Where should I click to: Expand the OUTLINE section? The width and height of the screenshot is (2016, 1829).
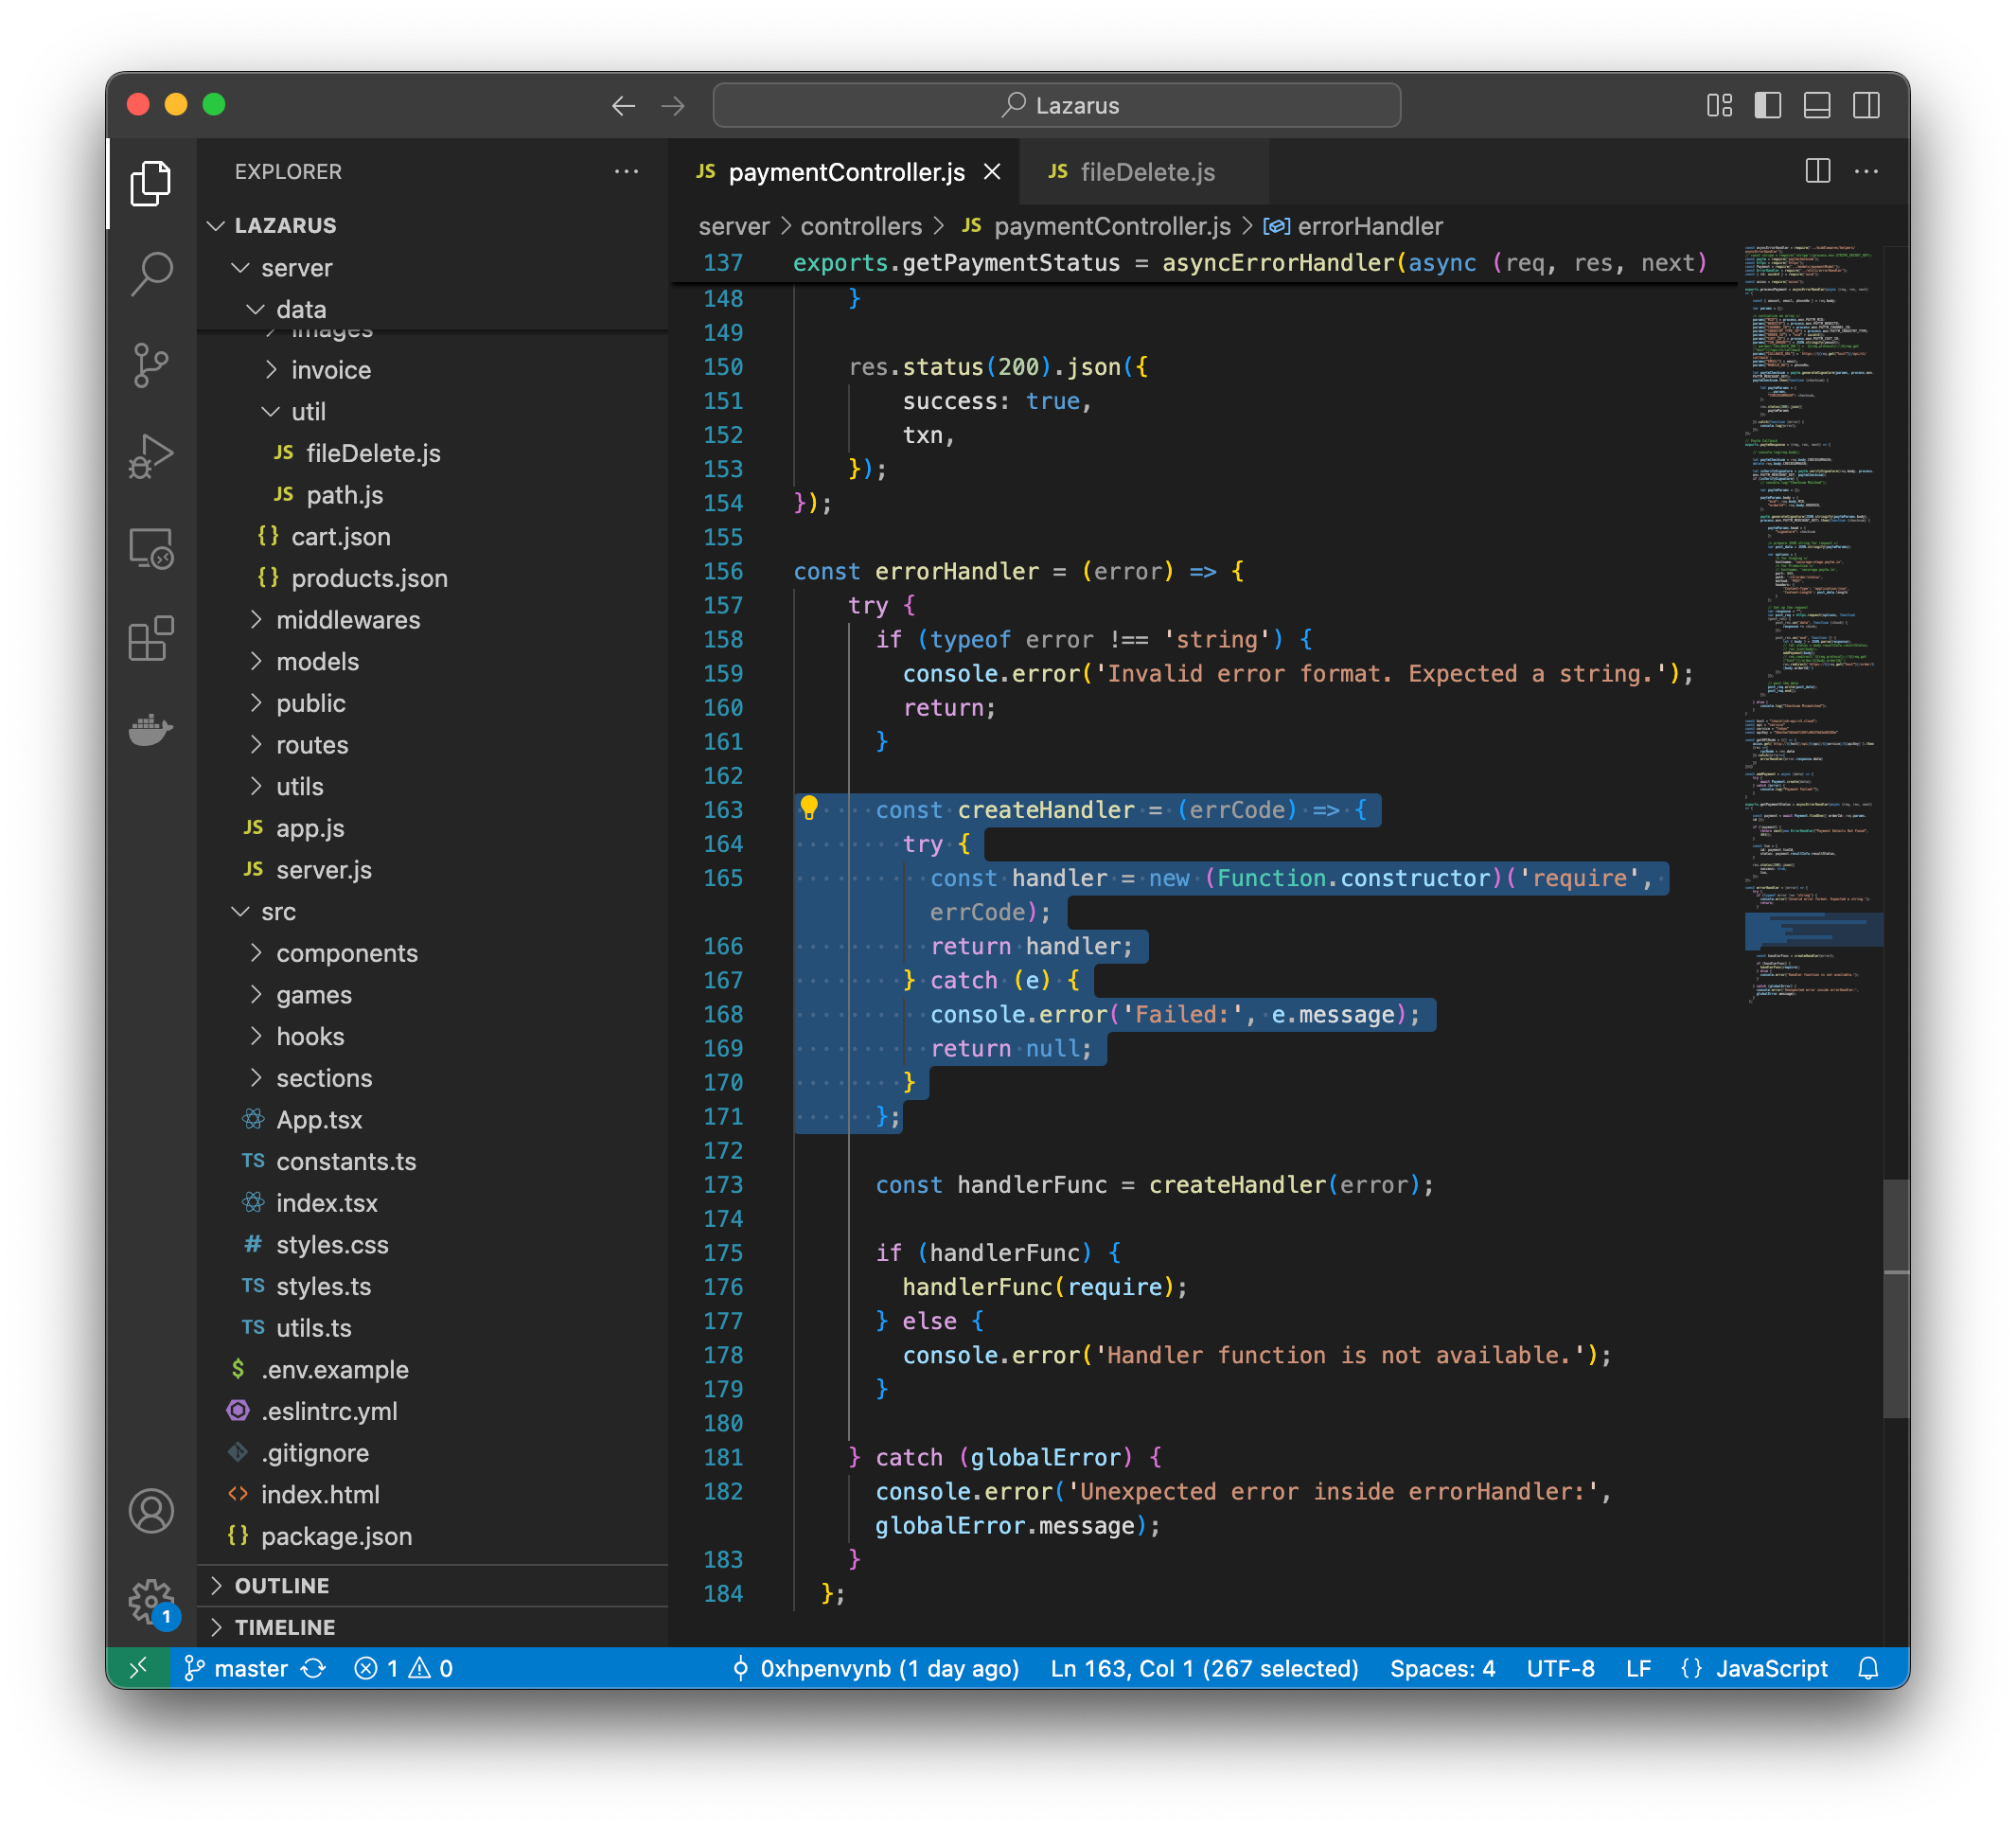432,1586
